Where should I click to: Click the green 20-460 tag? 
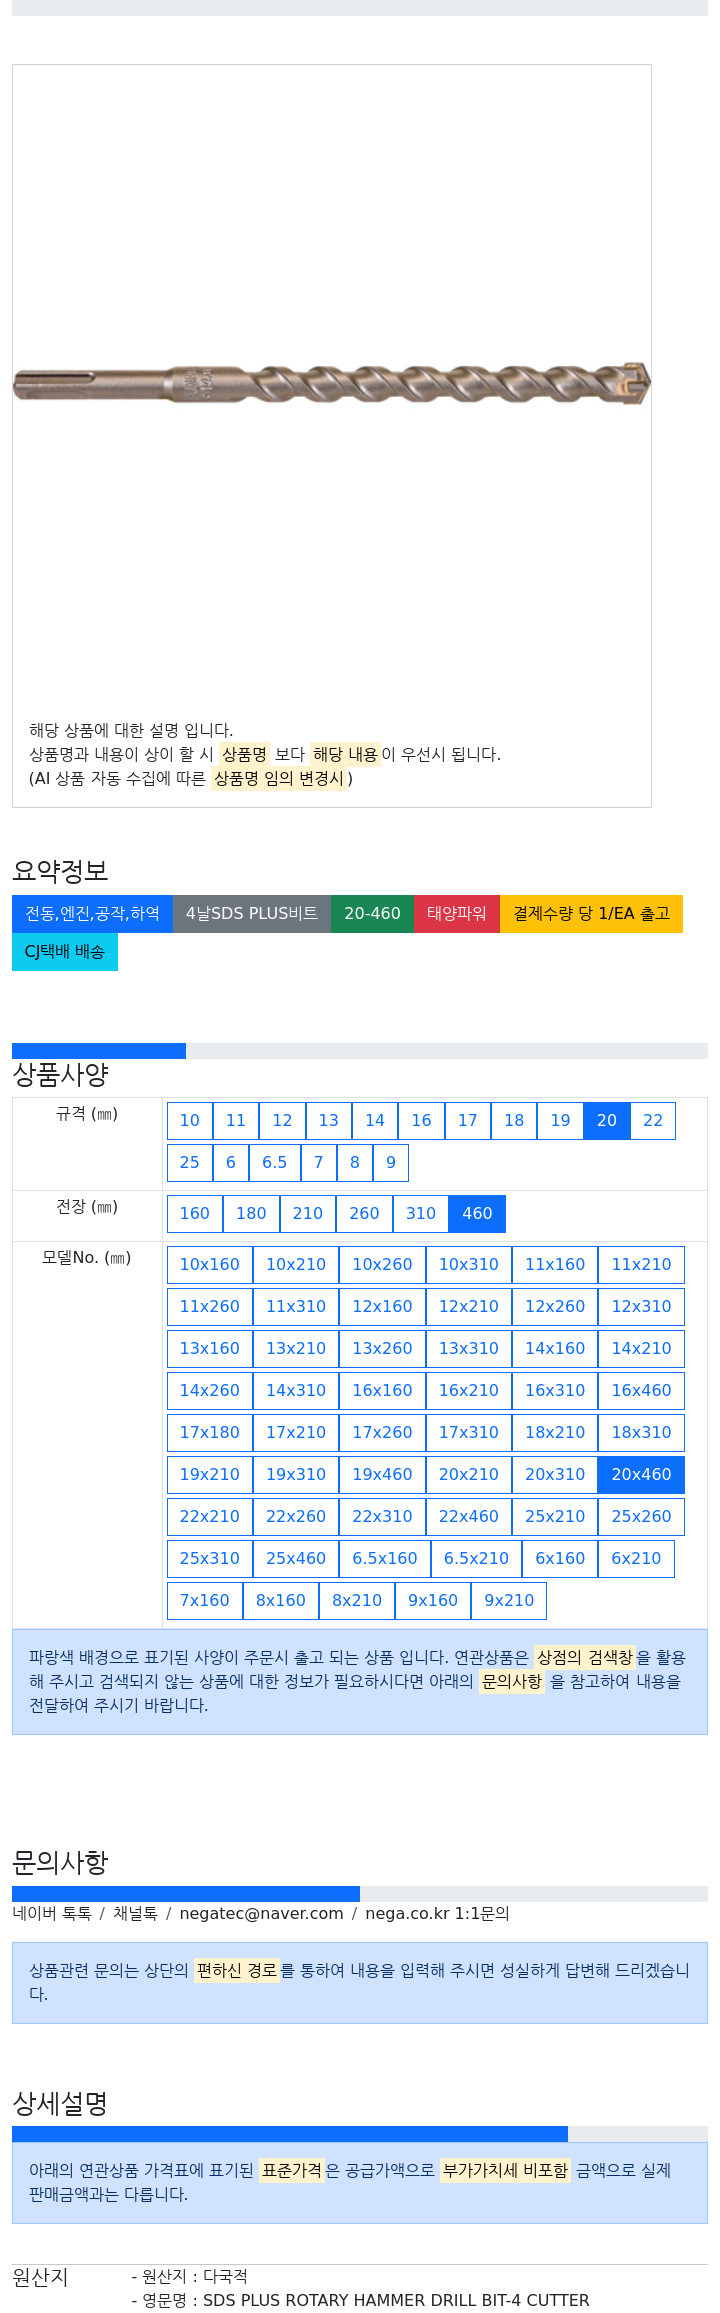372,914
